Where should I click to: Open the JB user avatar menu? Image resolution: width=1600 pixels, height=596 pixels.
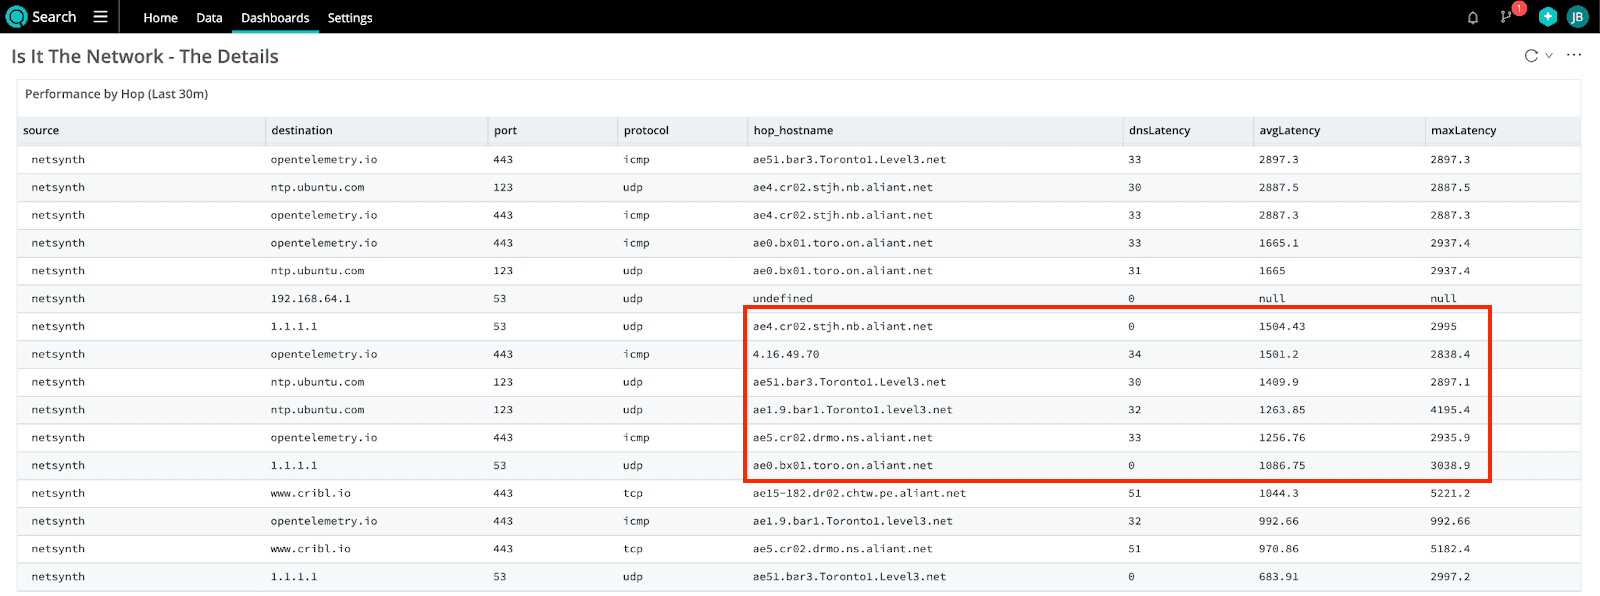pos(1577,17)
